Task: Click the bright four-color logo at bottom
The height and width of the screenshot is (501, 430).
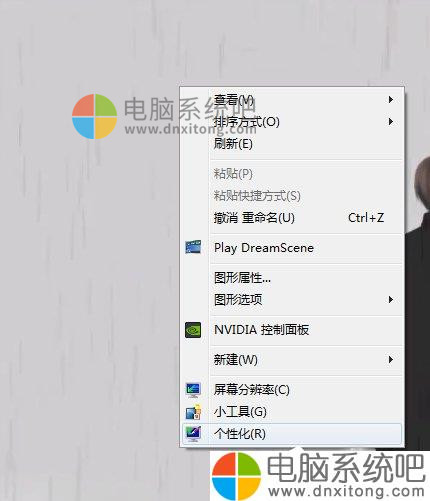Action: click(236, 476)
